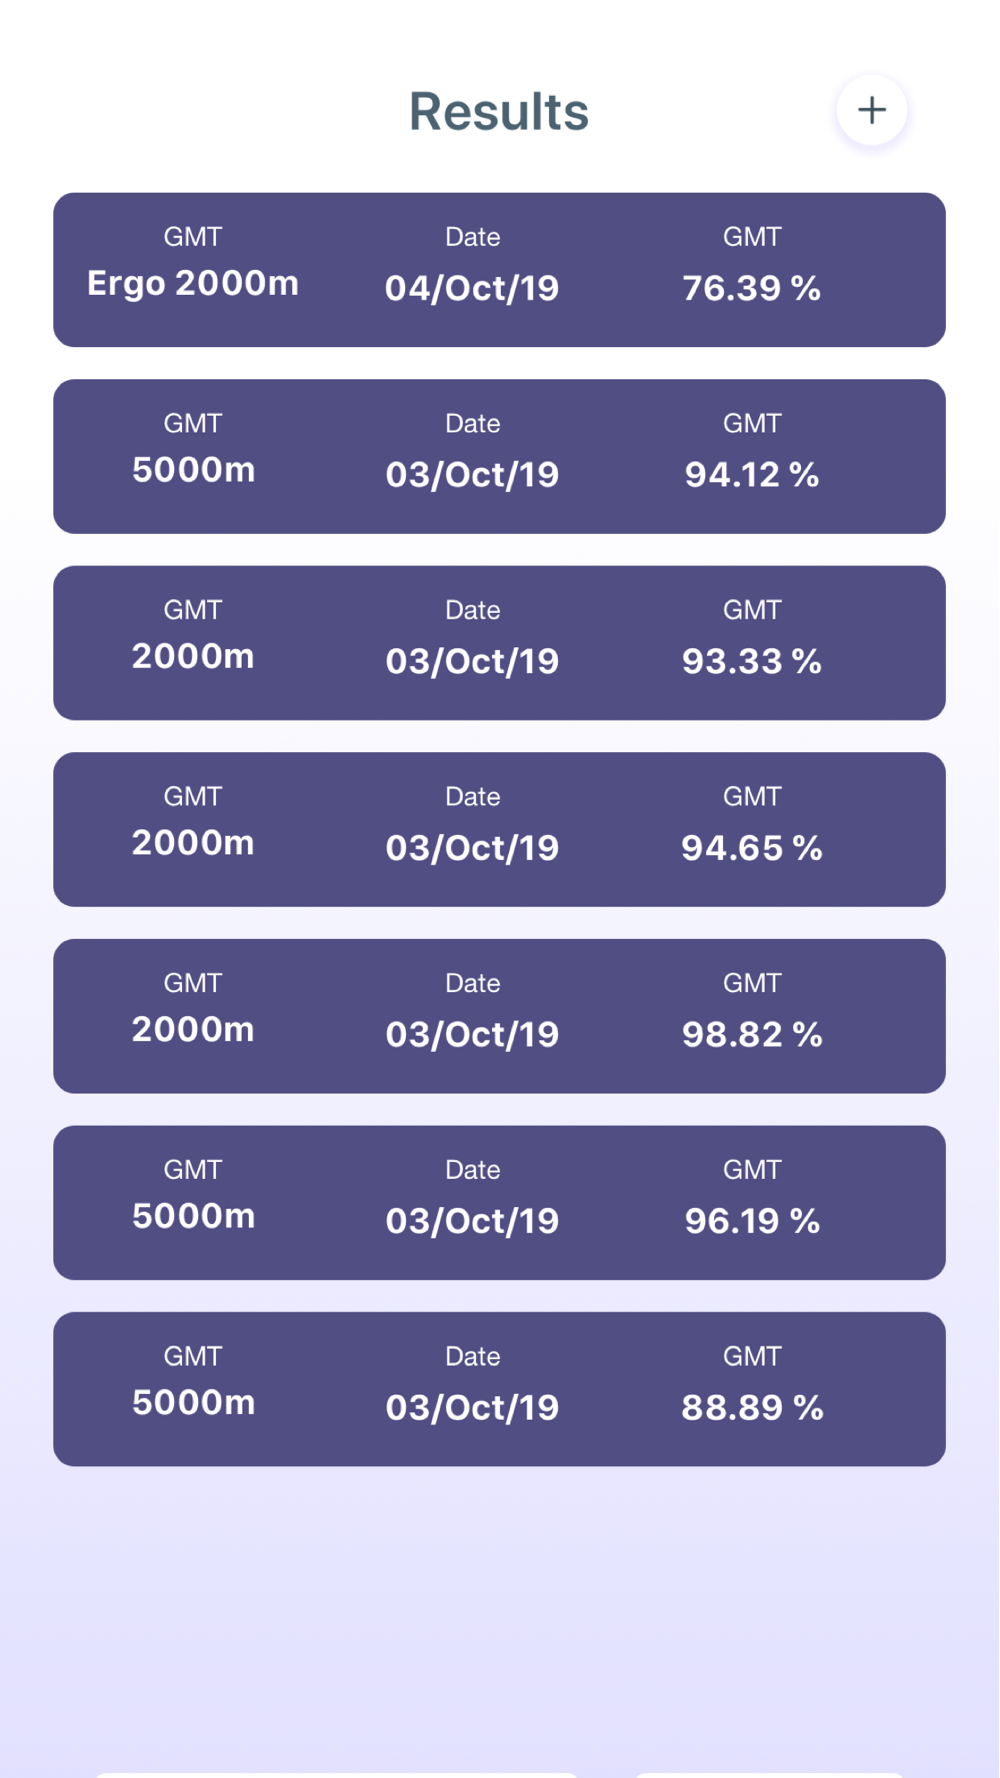Open the 2000m result with 98.82 %

pyautogui.click(x=499, y=1016)
